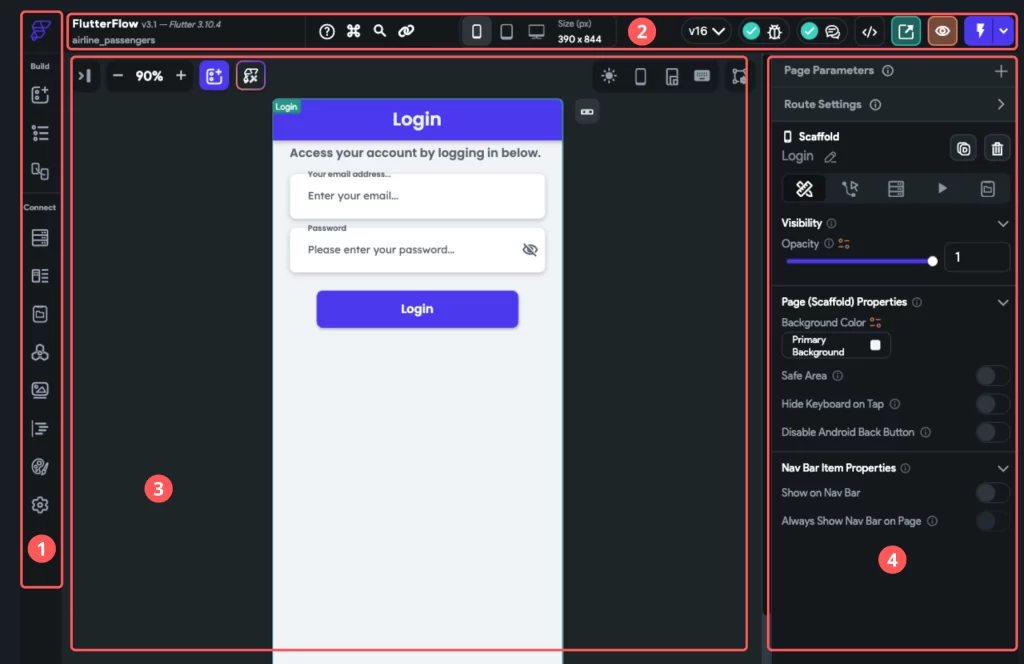The height and width of the screenshot is (664, 1024).
Task: Click the Login button on canvas
Action: [x=417, y=309]
